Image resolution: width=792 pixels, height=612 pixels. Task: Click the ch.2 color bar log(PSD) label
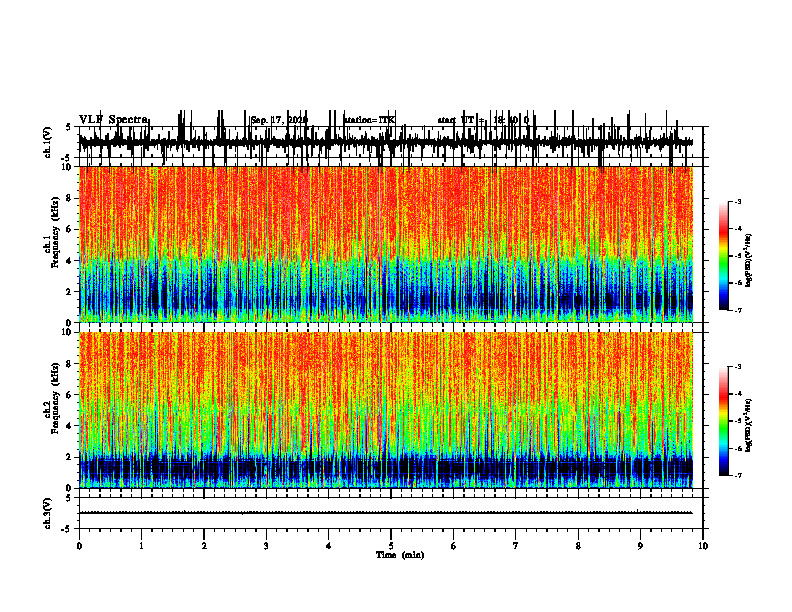pyautogui.click(x=748, y=425)
